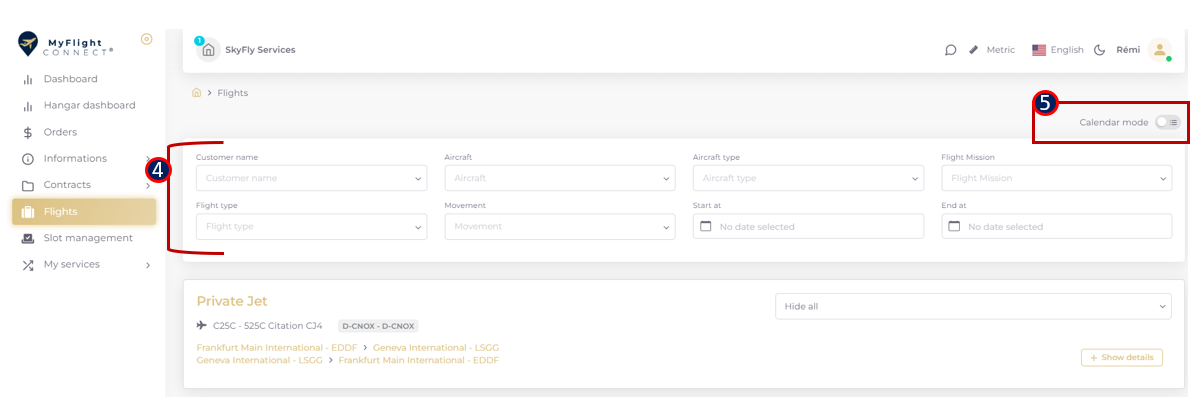Enable the Calendar mode switch

pyautogui.click(x=1168, y=122)
